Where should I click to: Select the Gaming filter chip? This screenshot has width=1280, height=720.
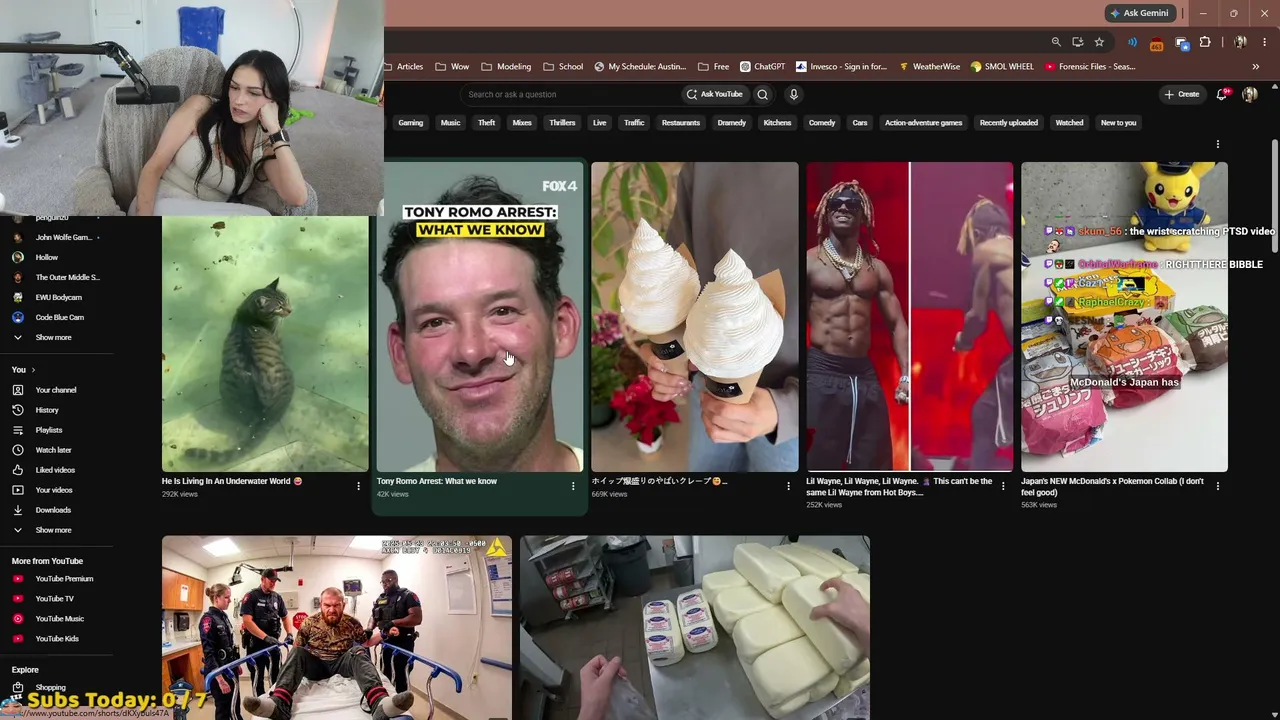tap(411, 123)
